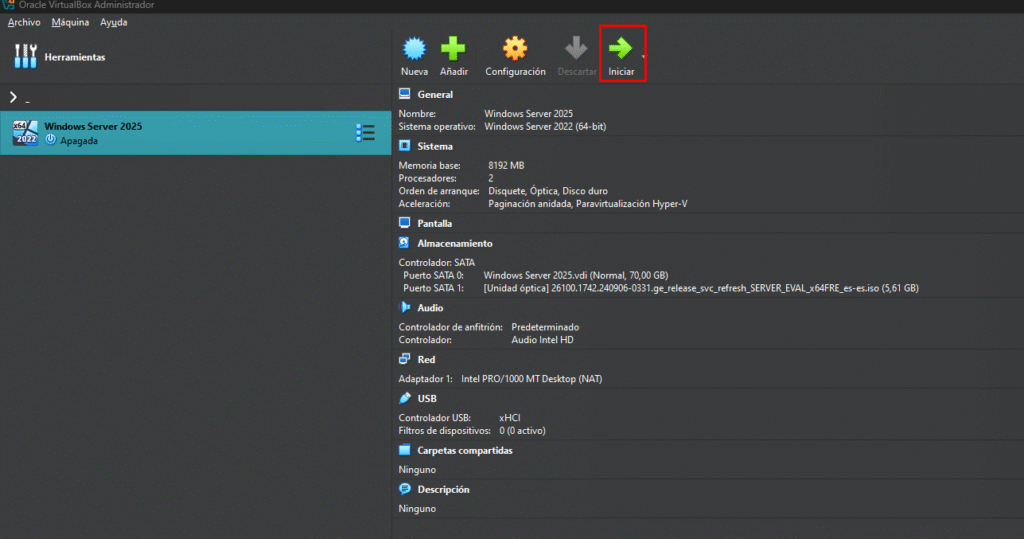Open the Ayuda menu
Image resolution: width=1024 pixels, height=539 pixels.
(114, 22)
